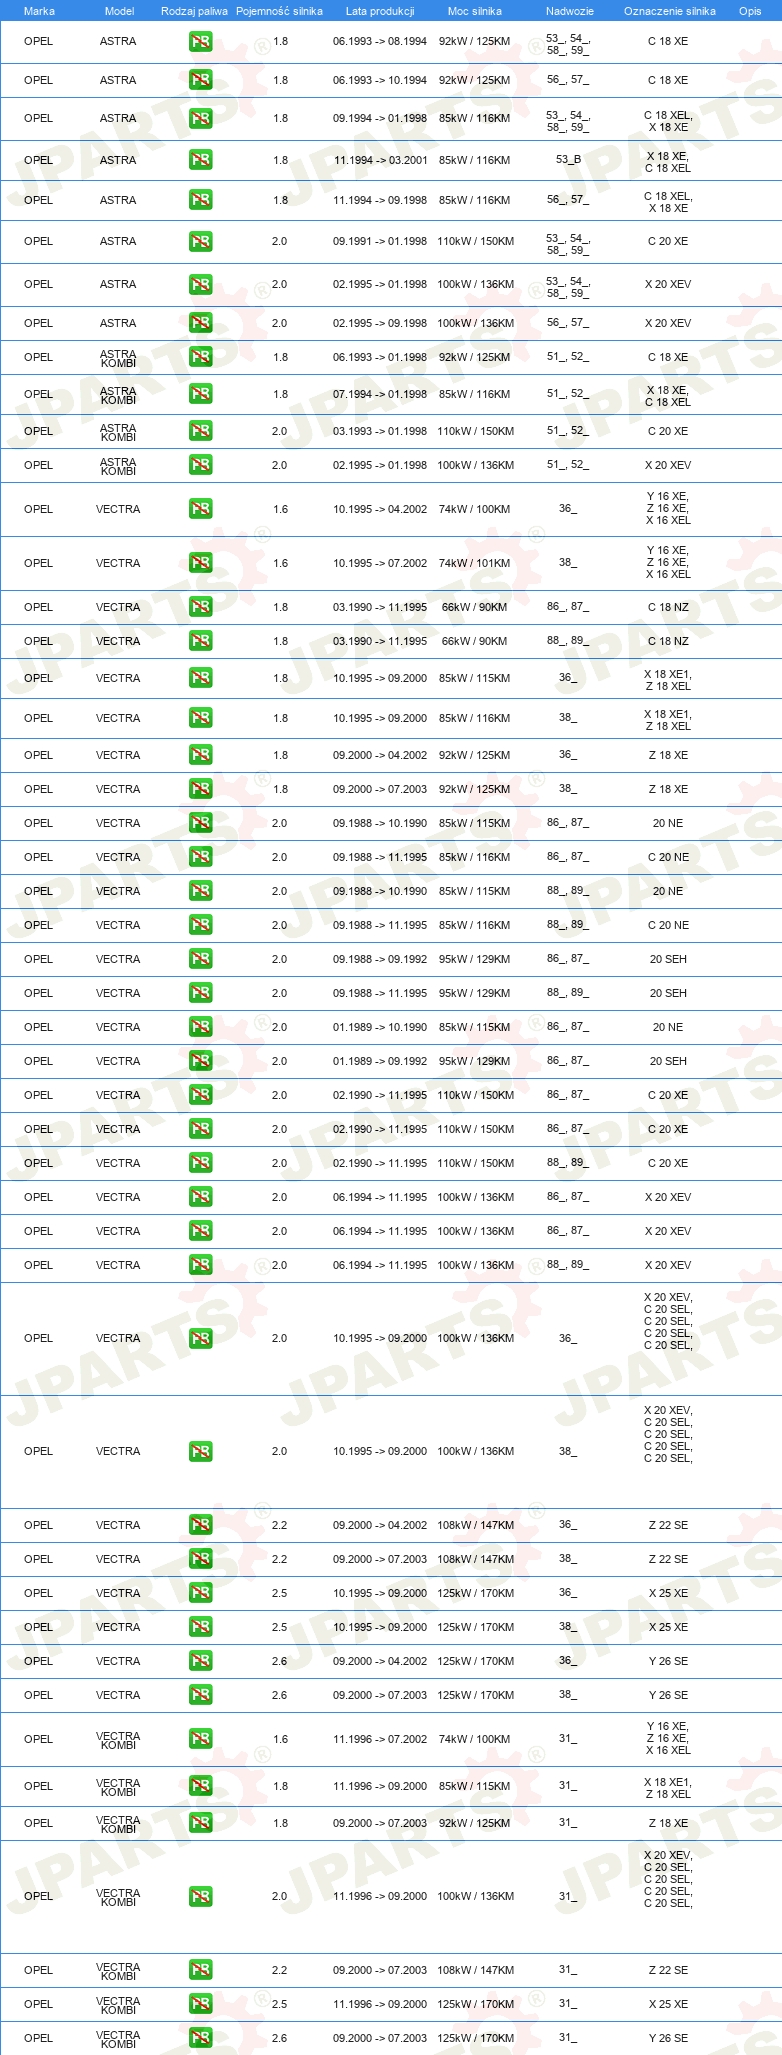
Task: Select the power cell '74kW / 101KM'
Action: (x=474, y=563)
